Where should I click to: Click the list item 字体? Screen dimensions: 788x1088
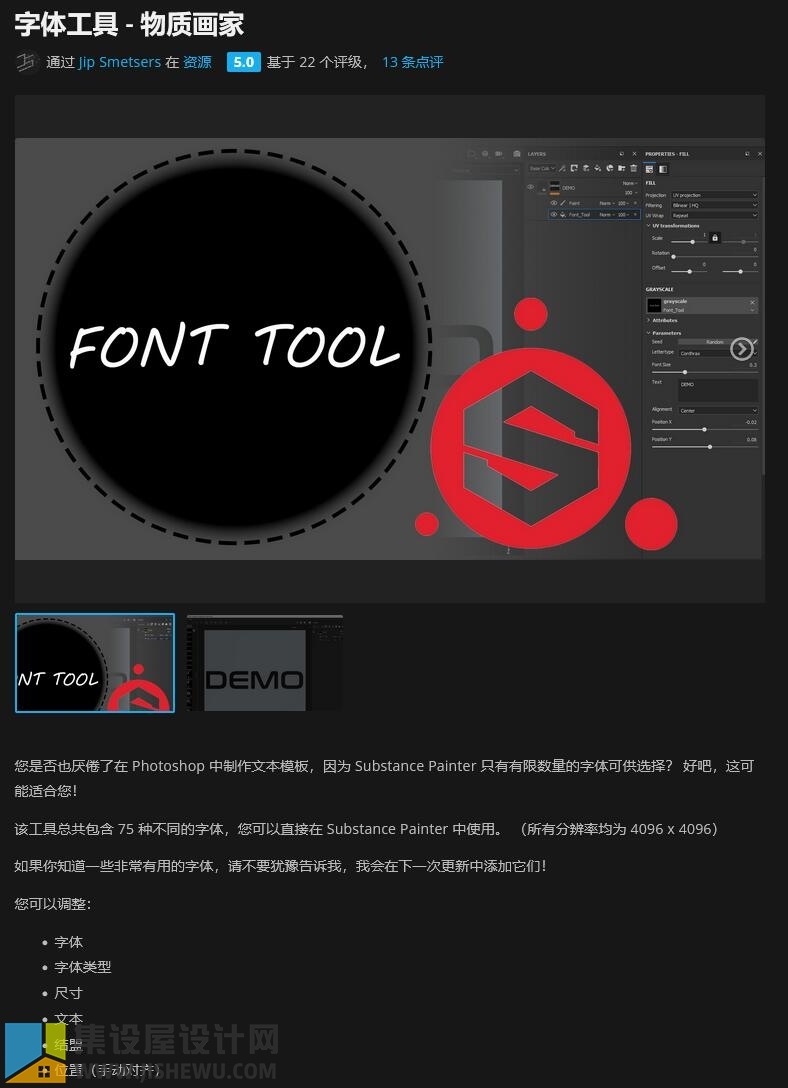[x=69, y=942]
